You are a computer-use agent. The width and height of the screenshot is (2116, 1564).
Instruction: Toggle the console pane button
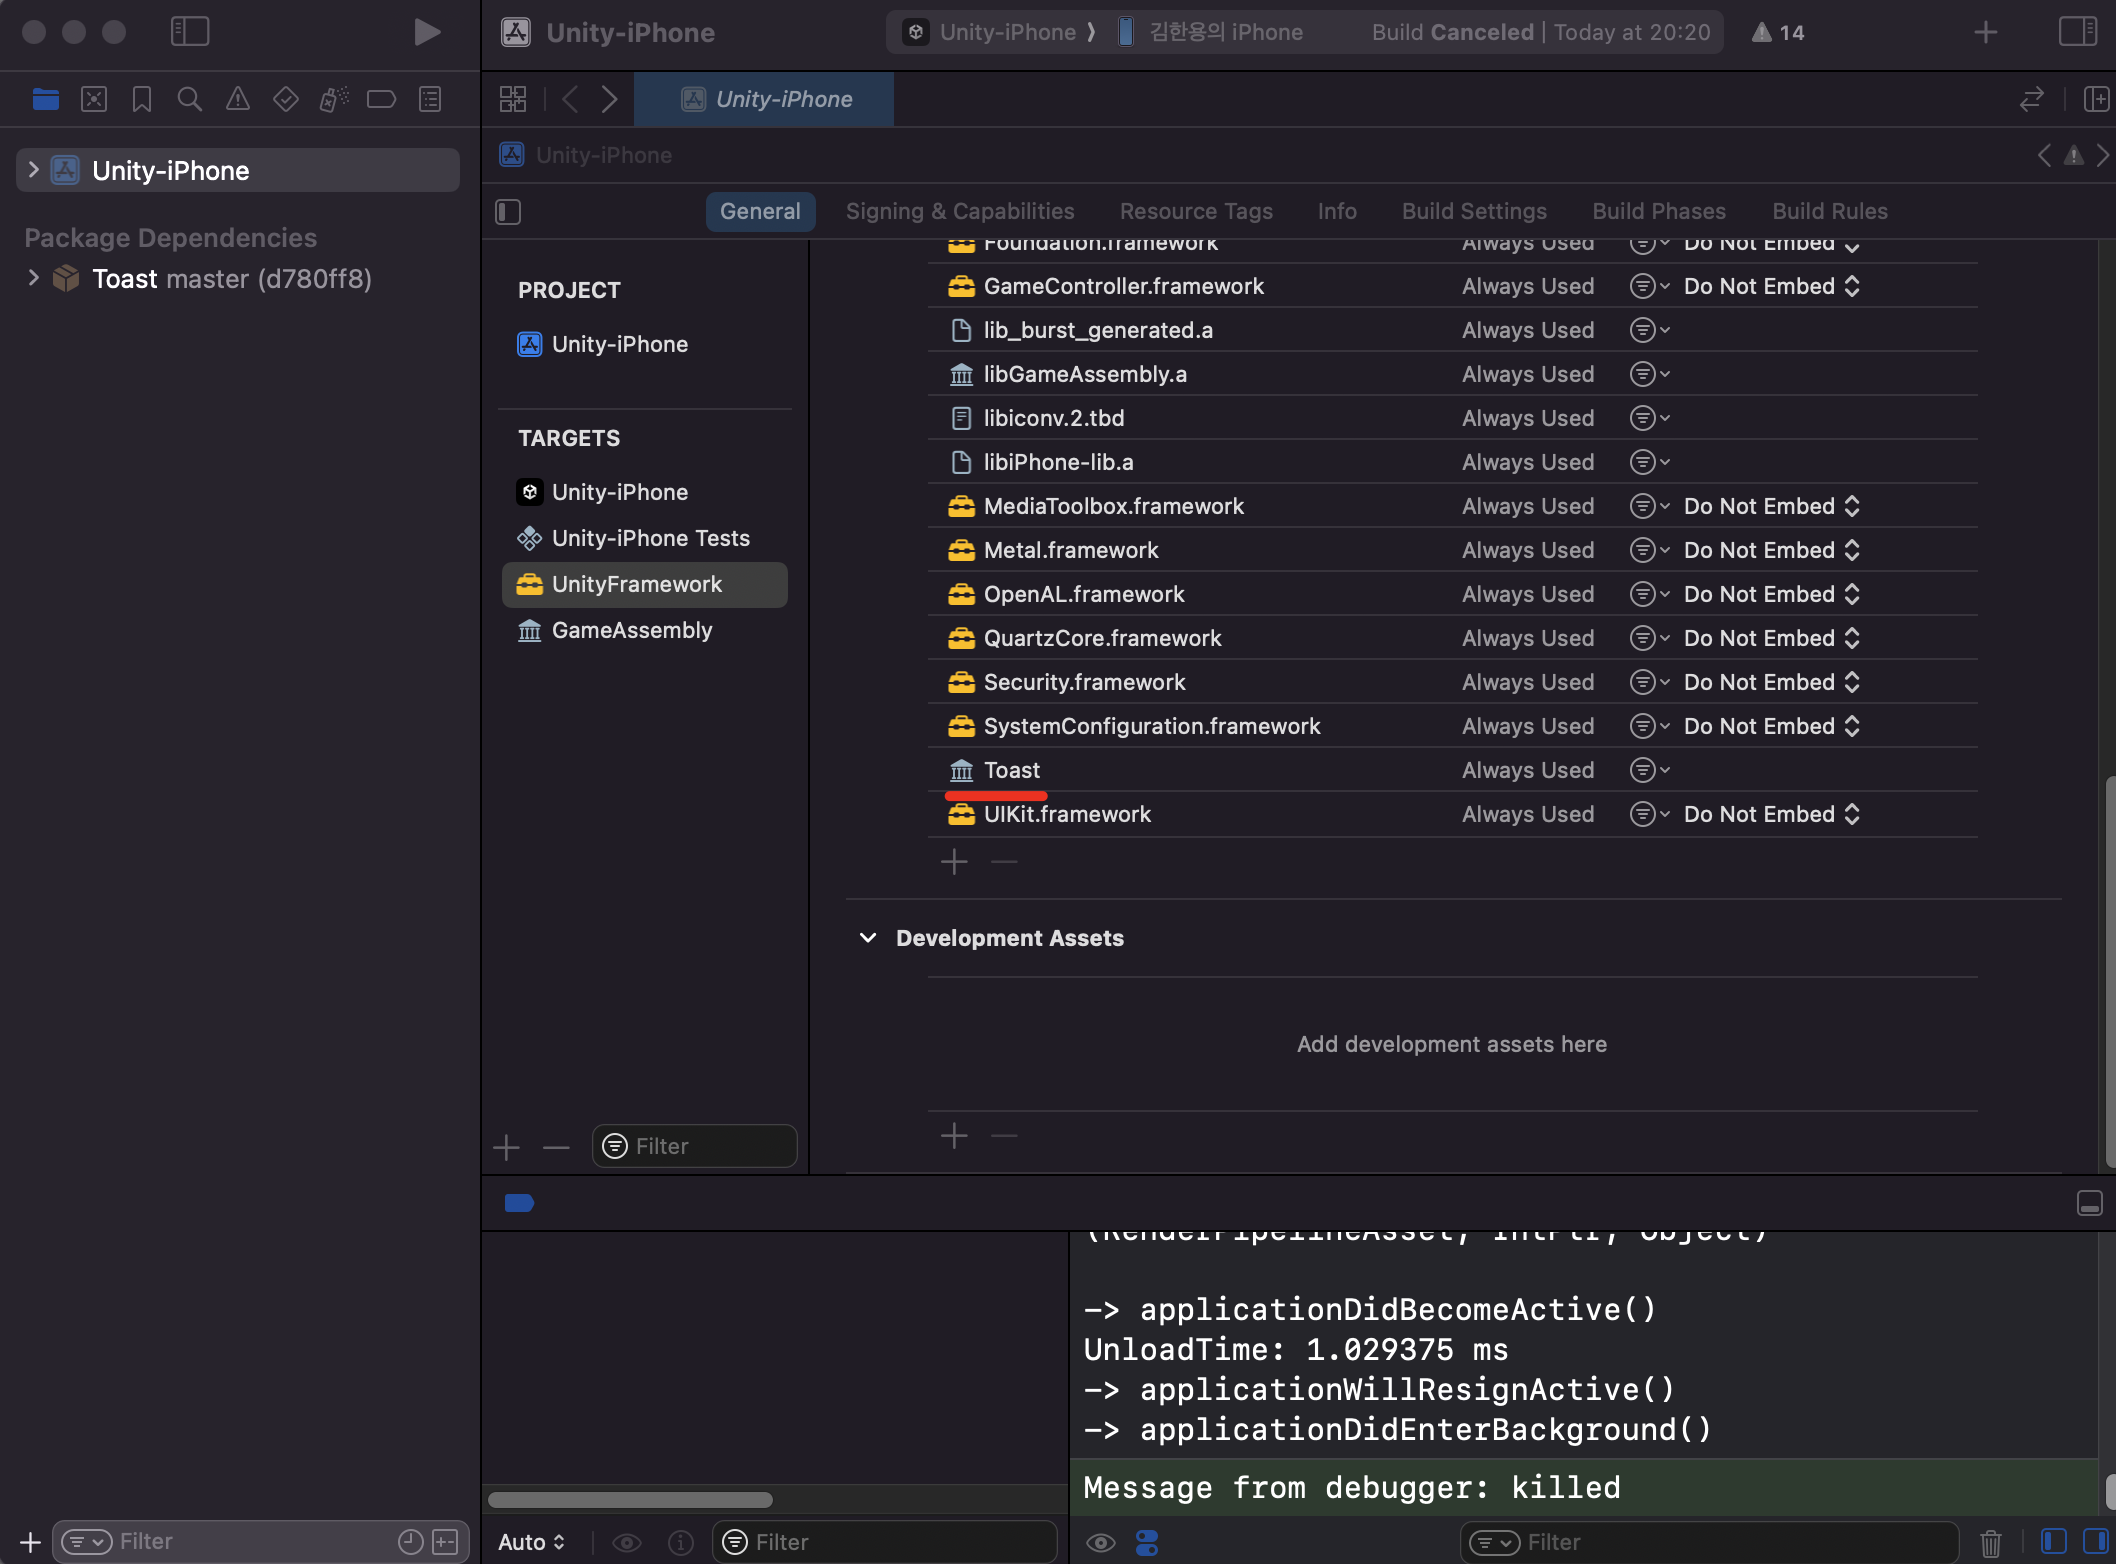(2095, 1542)
